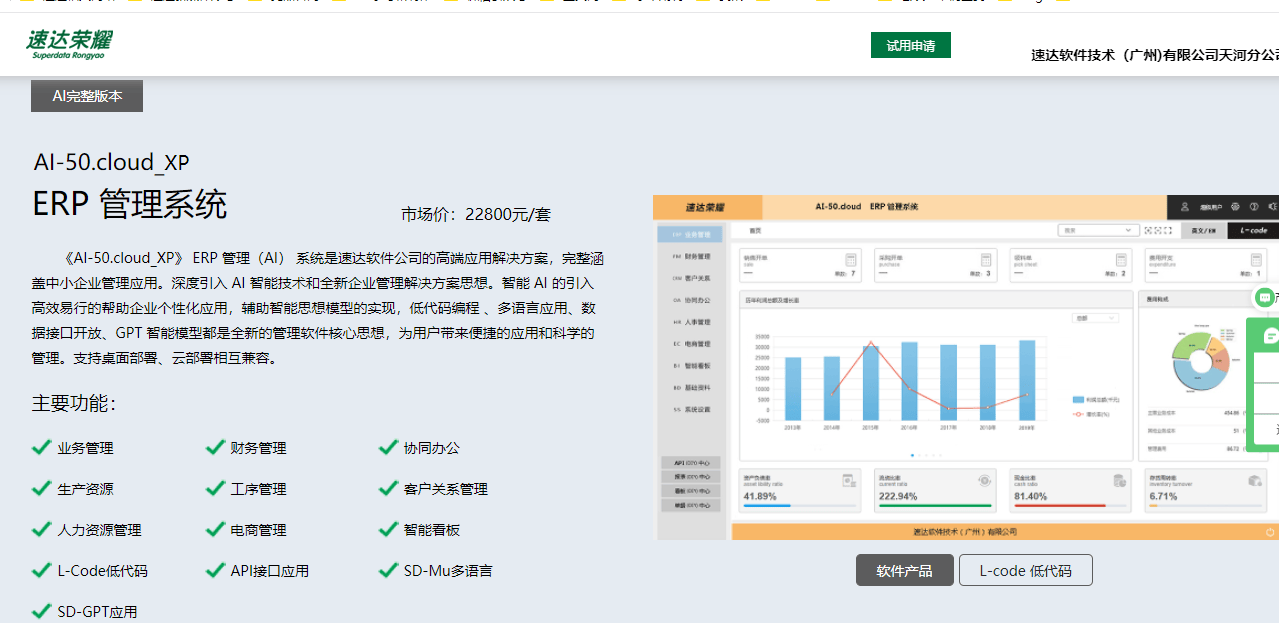
Task: Click the chat icon in the green side panel
Action: coord(1272,336)
